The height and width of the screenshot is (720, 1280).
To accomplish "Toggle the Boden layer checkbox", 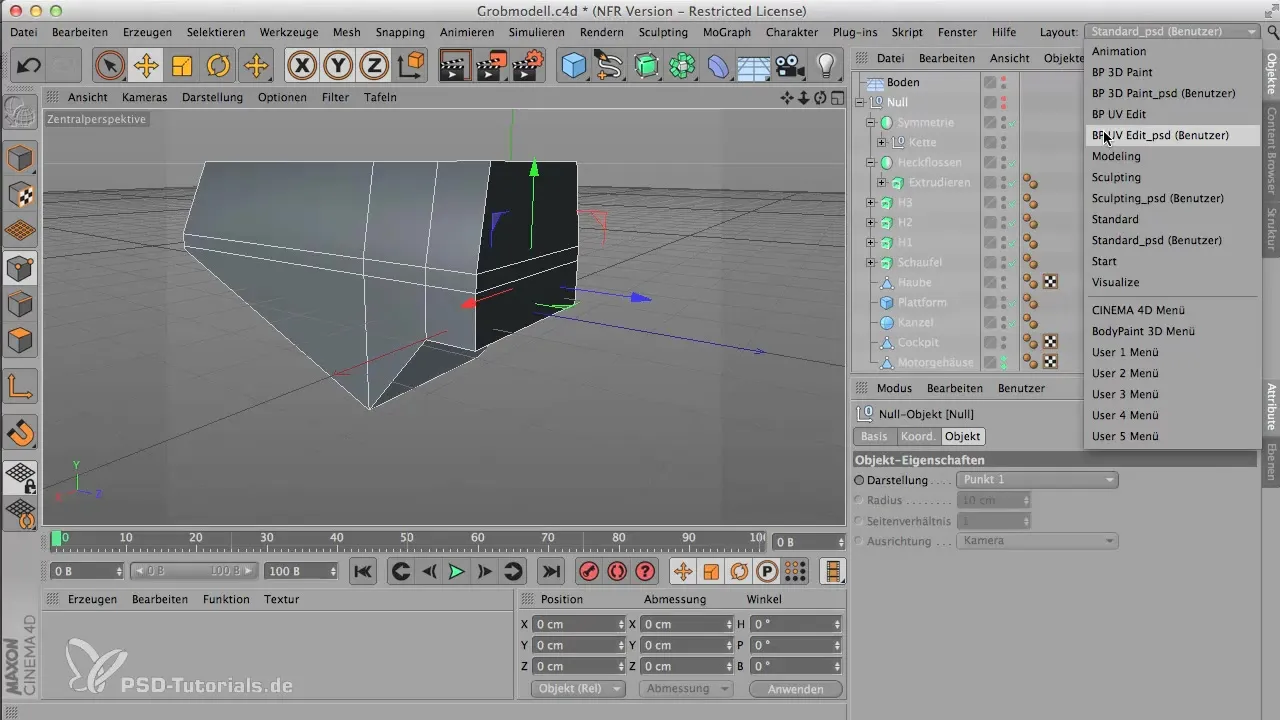I will click(989, 82).
